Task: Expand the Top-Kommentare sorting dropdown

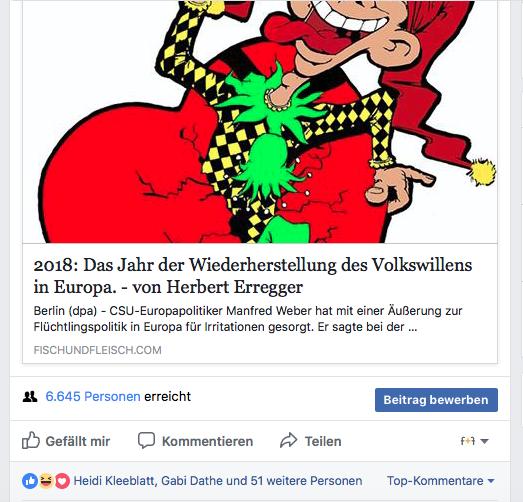Action: coord(441,481)
